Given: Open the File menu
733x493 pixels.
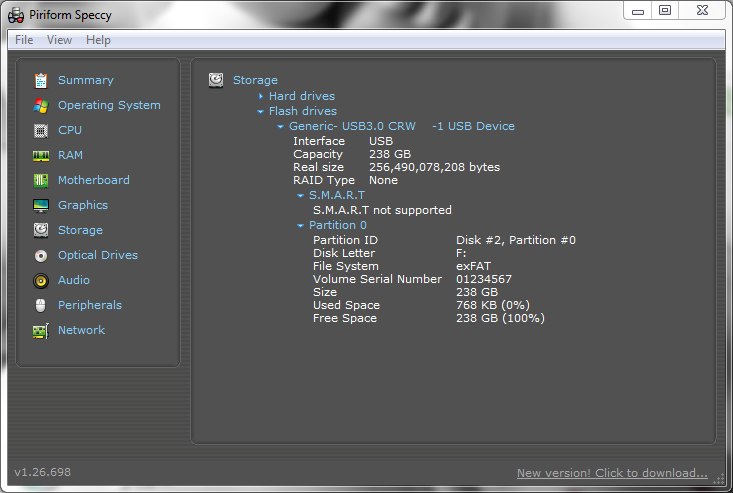Looking at the screenshot, I should pyautogui.click(x=24, y=40).
